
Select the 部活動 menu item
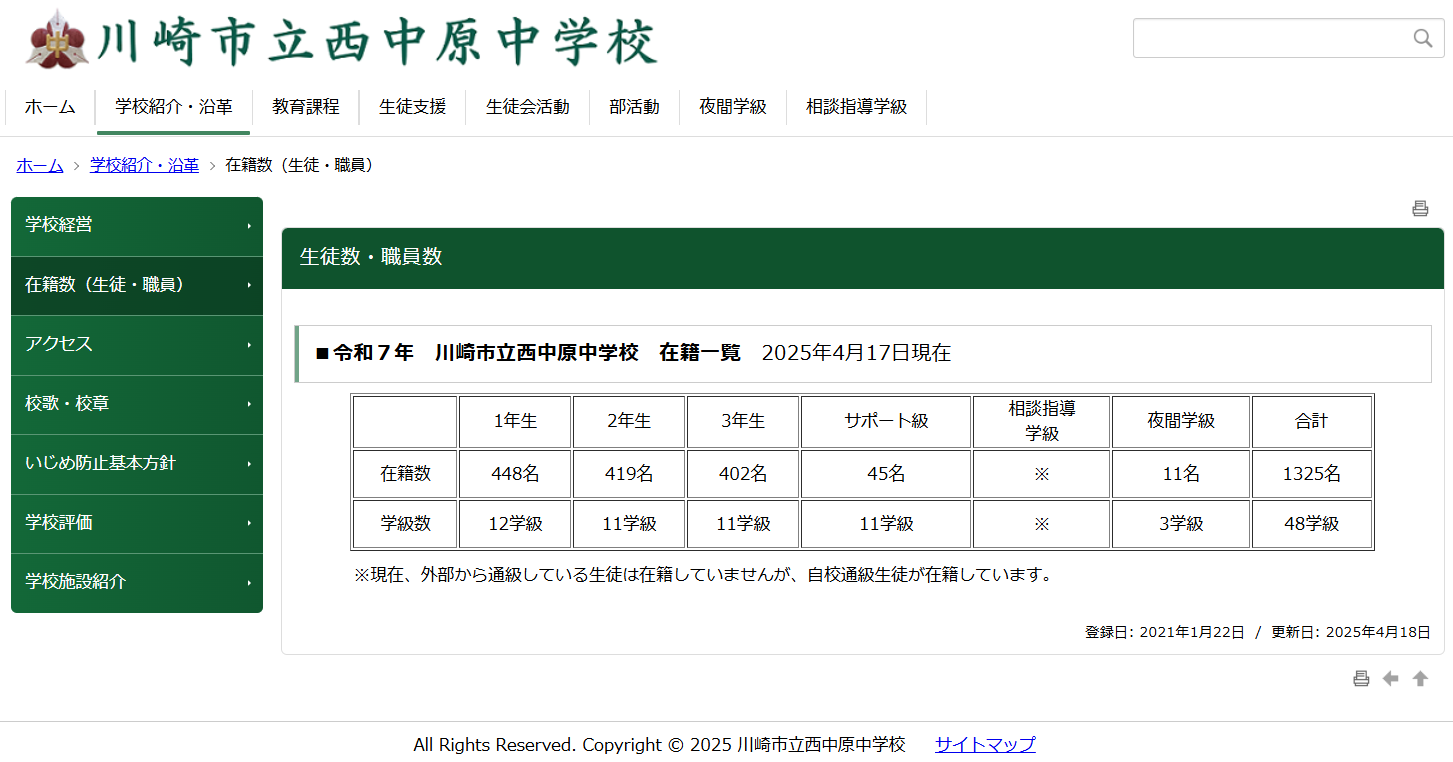[634, 107]
